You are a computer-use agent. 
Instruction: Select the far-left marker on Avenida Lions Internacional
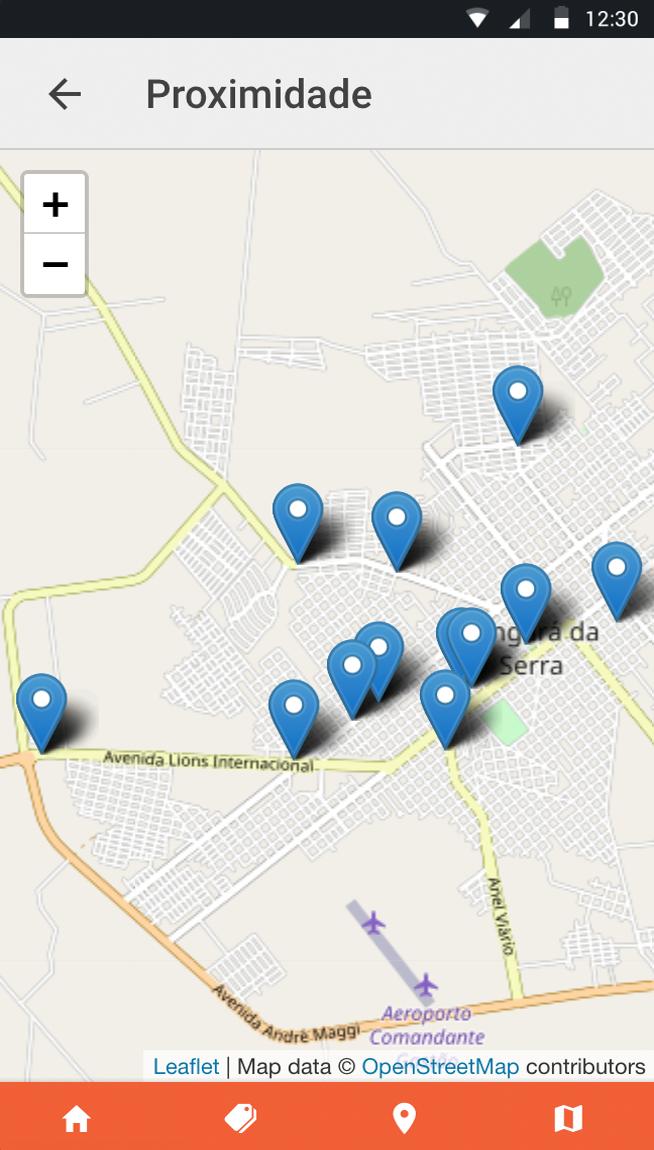click(x=42, y=713)
